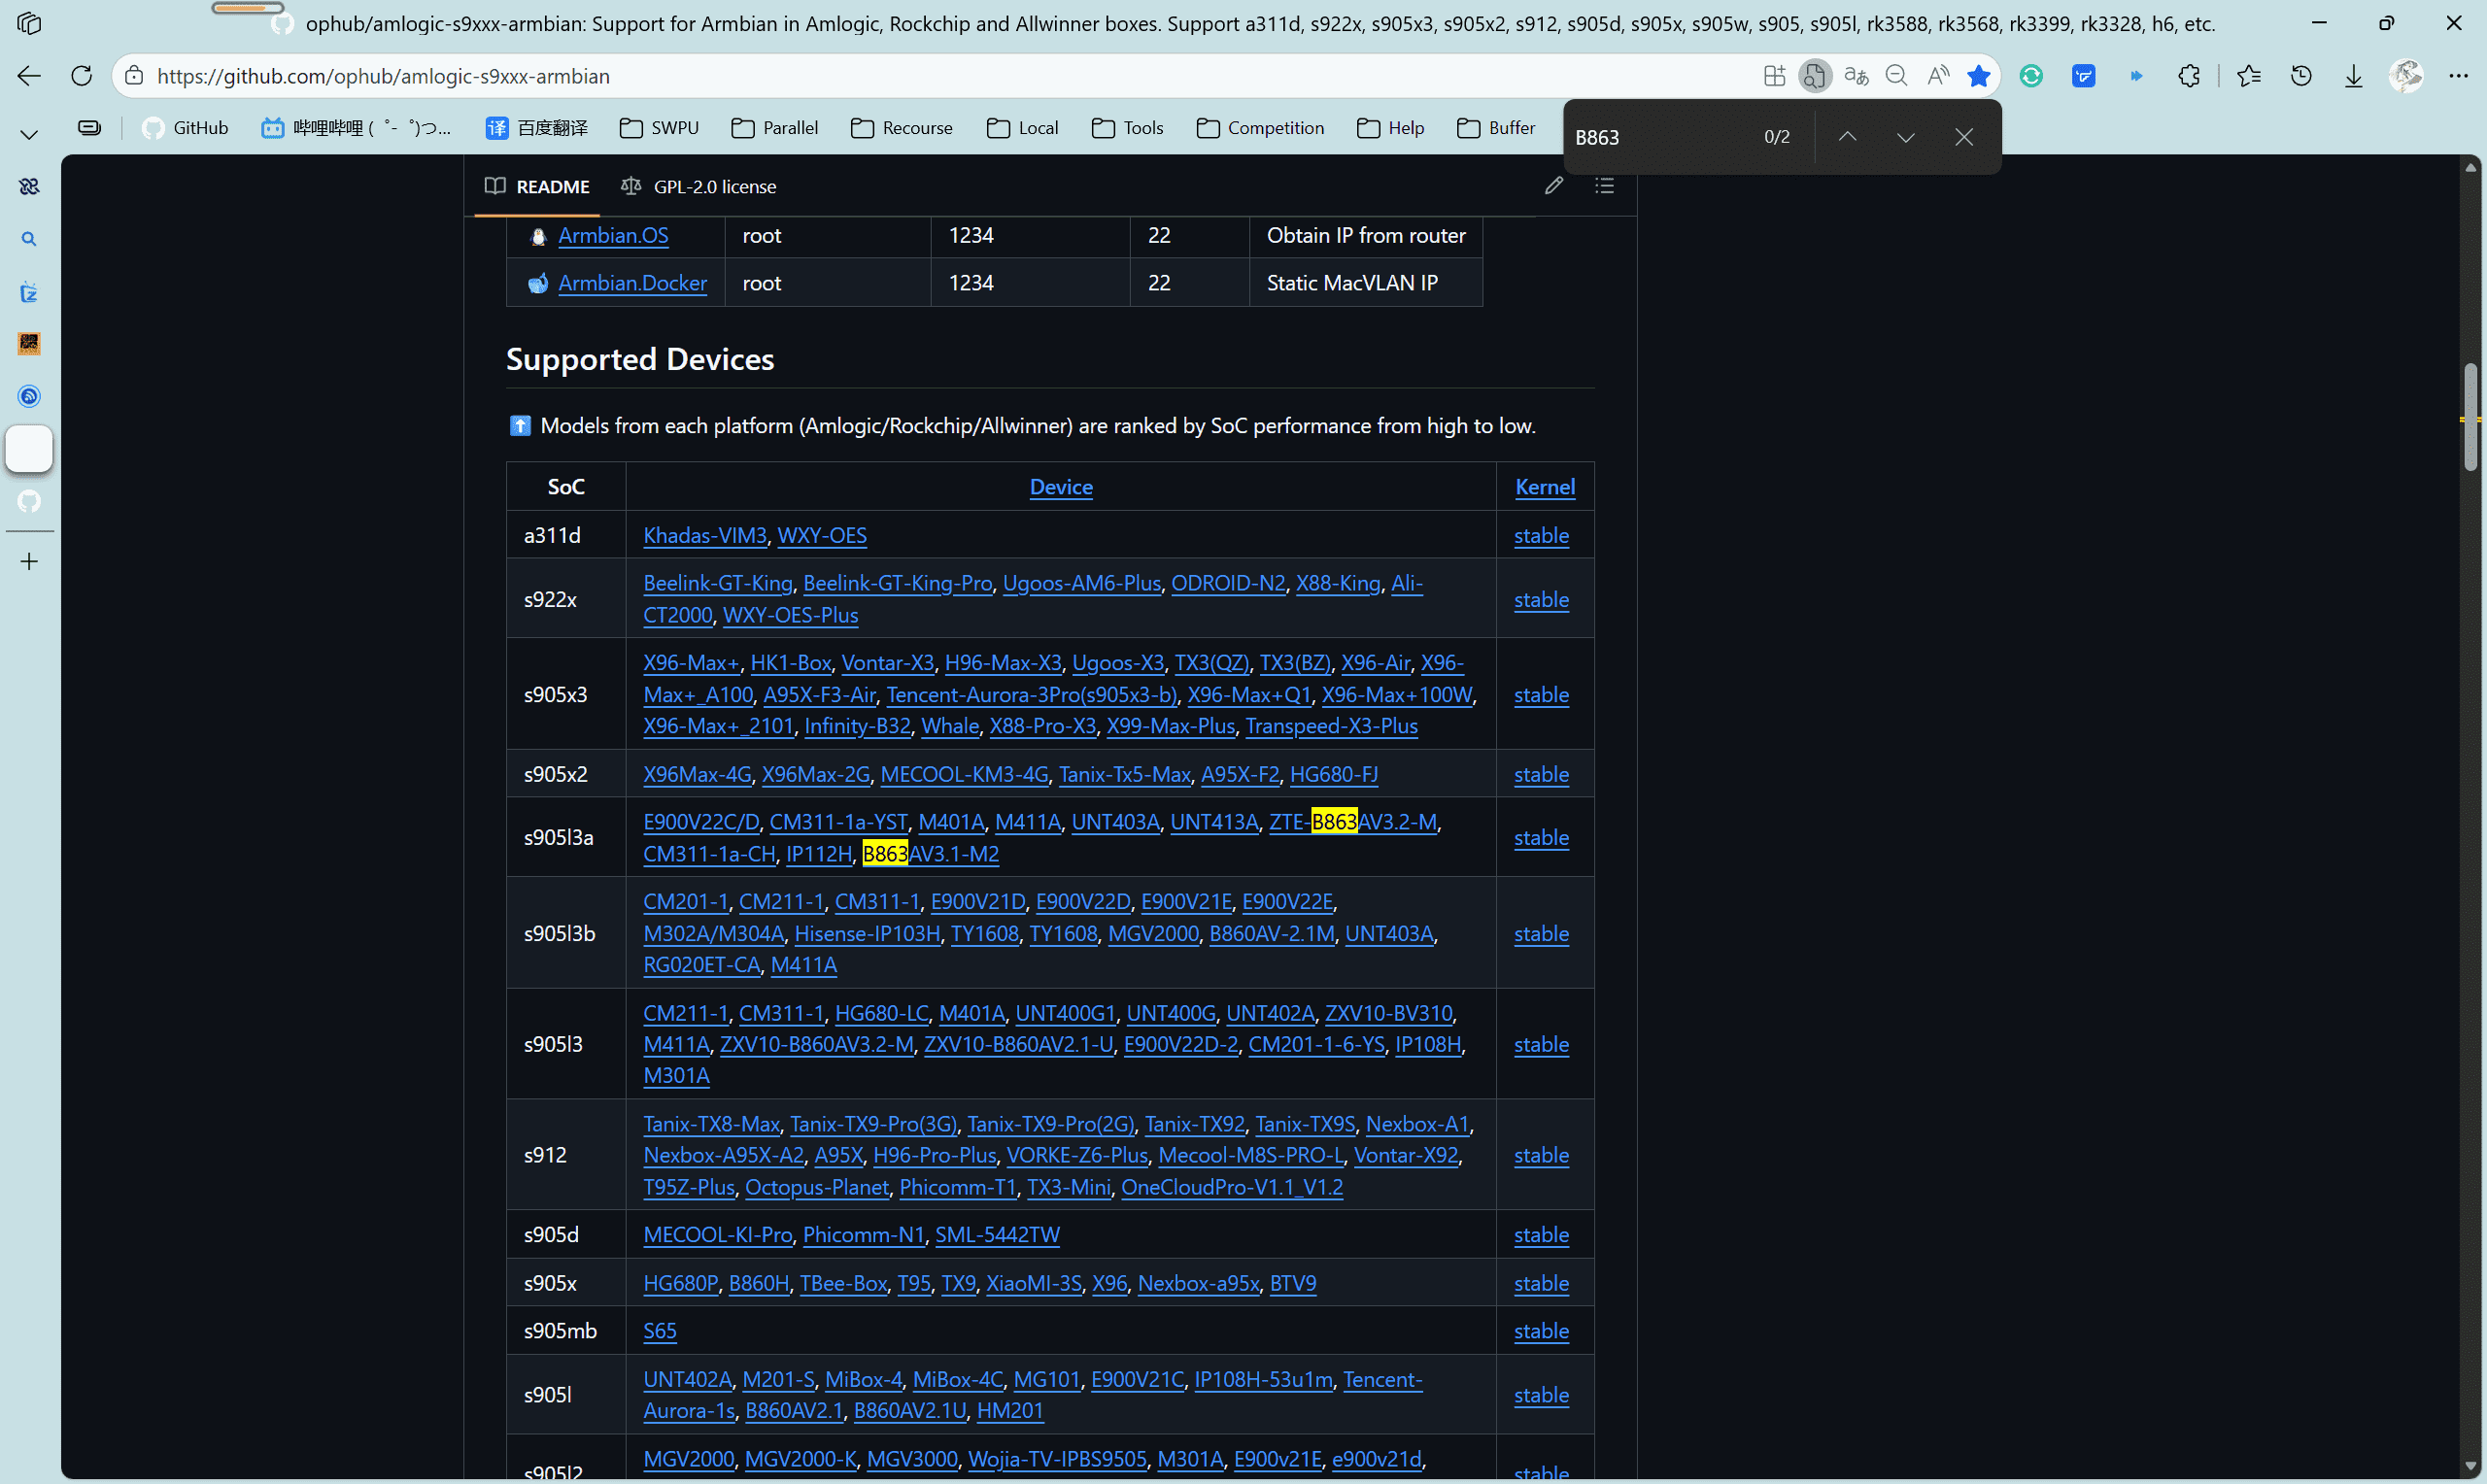
Task: Toggle the translate page icon
Action: coord(1856,76)
